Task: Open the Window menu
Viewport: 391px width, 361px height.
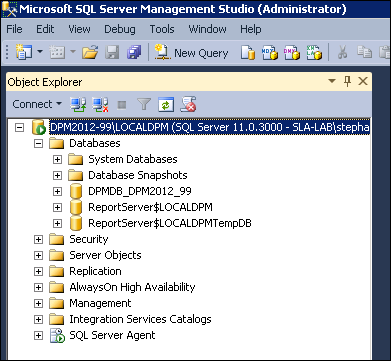Action: (207, 29)
